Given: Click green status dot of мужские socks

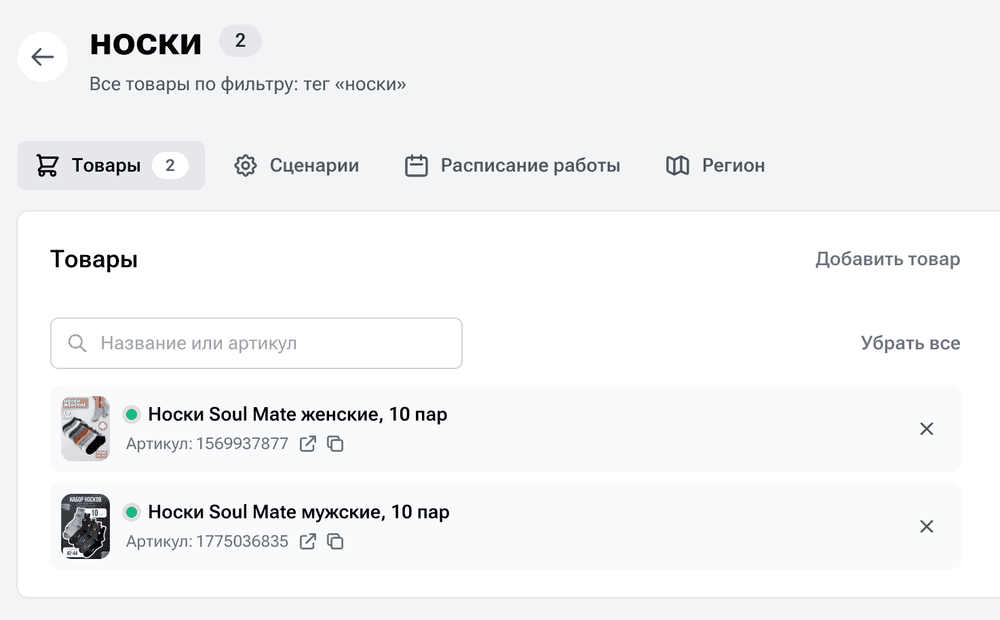Looking at the screenshot, I should point(131,512).
